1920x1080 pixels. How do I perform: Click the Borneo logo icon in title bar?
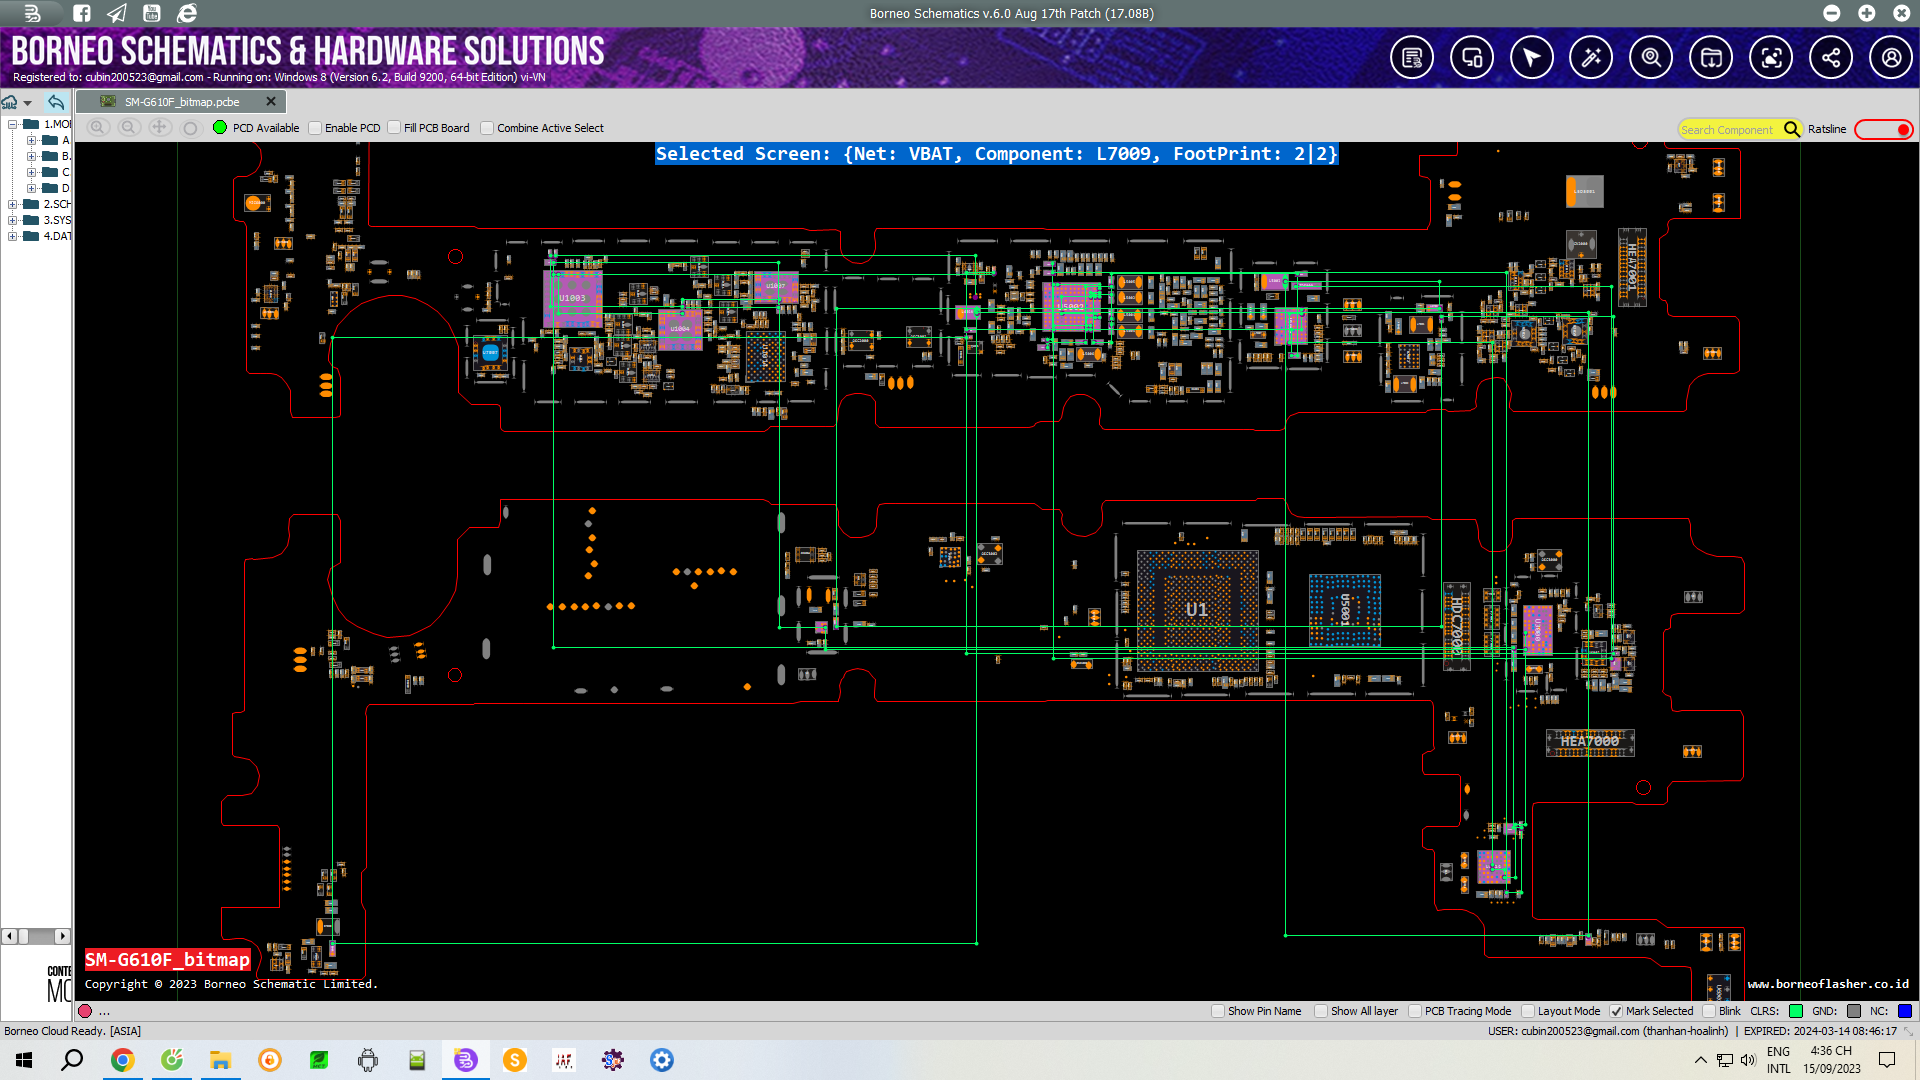(x=32, y=13)
